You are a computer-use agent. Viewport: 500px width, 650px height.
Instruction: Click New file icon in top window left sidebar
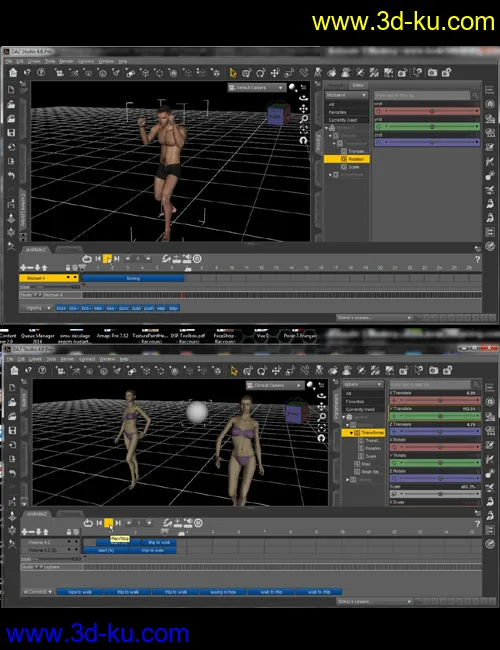click(x=11, y=90)
